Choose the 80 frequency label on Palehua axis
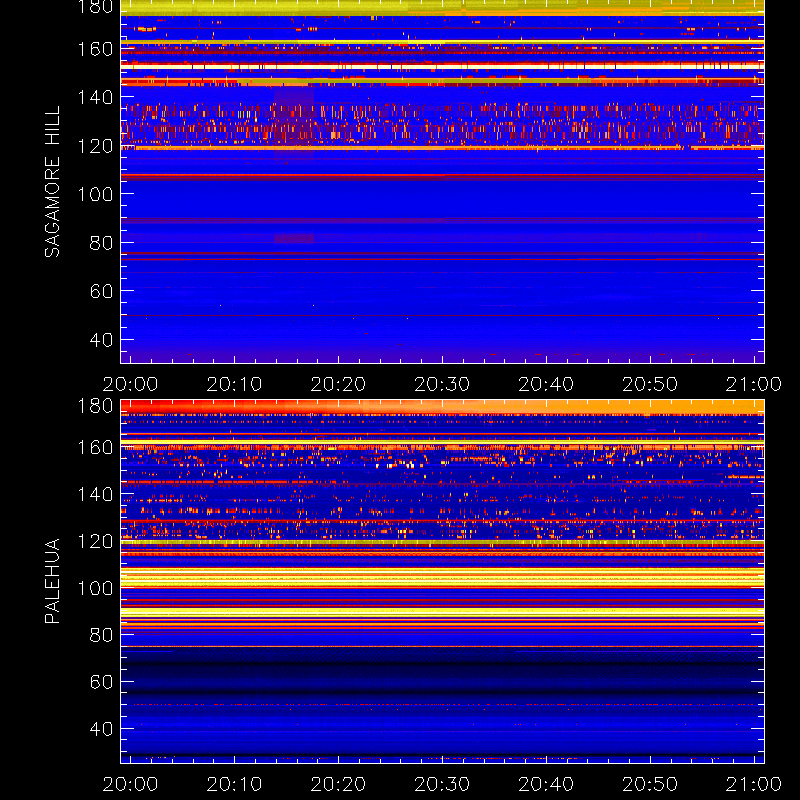Image resolution: width=800 pixels, height=800 pixels. point(101,635)
